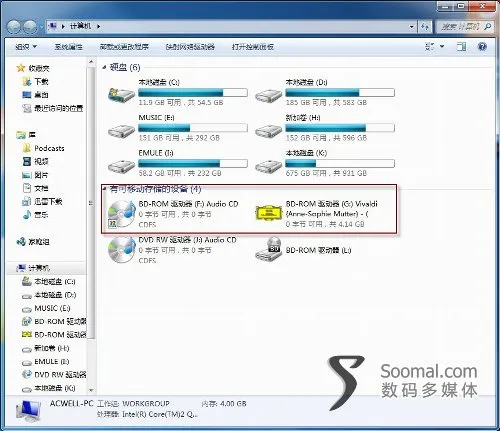
Task: Select the BD-ROM drive (L:) icon
Action: (x=269, y=249)
